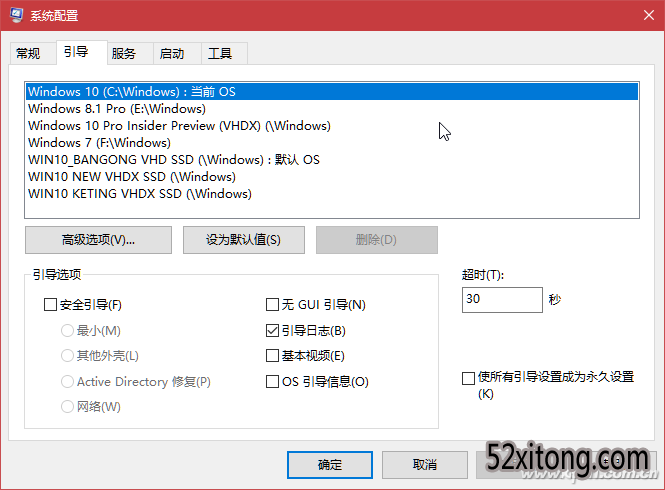Select WIN10 KETING VHDX SSD entry
665x490 pixels.
pos(332,193)
